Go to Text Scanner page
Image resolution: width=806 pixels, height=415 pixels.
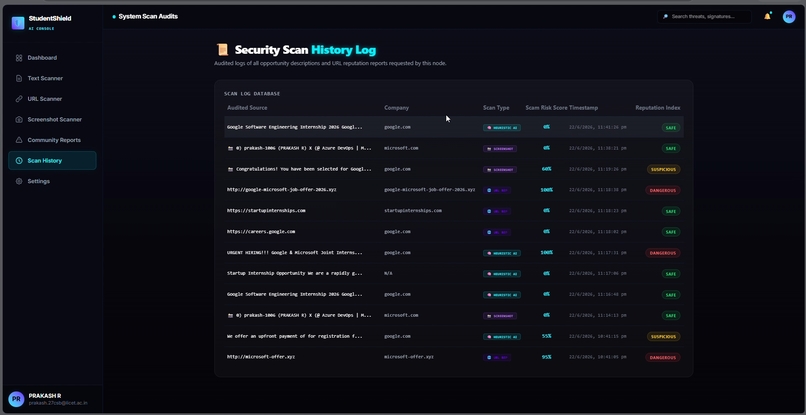(x=52, y=79)
